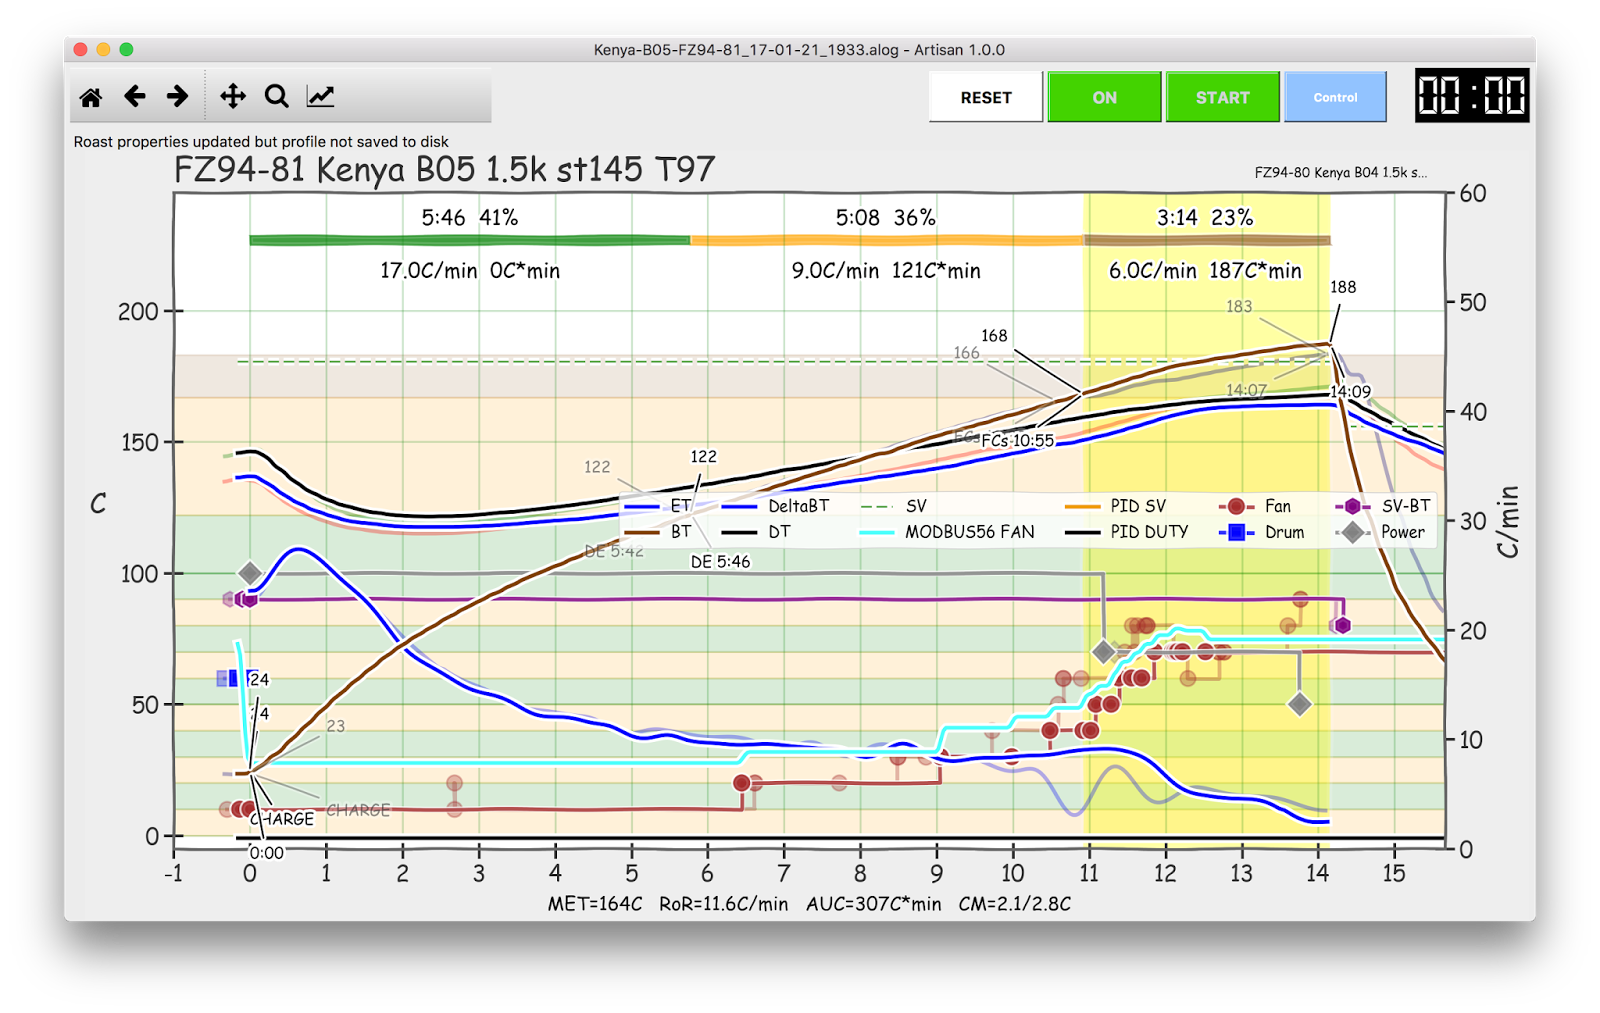Click the Home reset-view icon

pos(91,97)
